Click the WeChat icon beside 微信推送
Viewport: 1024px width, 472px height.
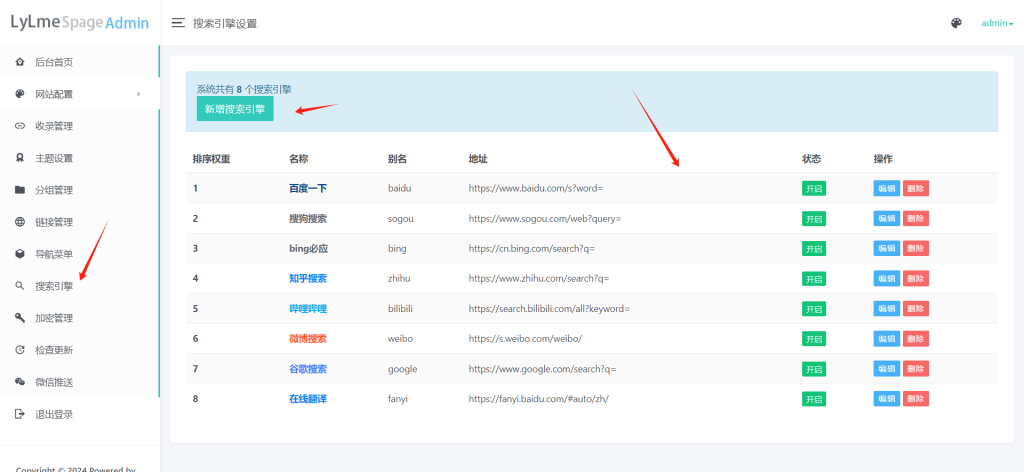[x=20, y=382]
